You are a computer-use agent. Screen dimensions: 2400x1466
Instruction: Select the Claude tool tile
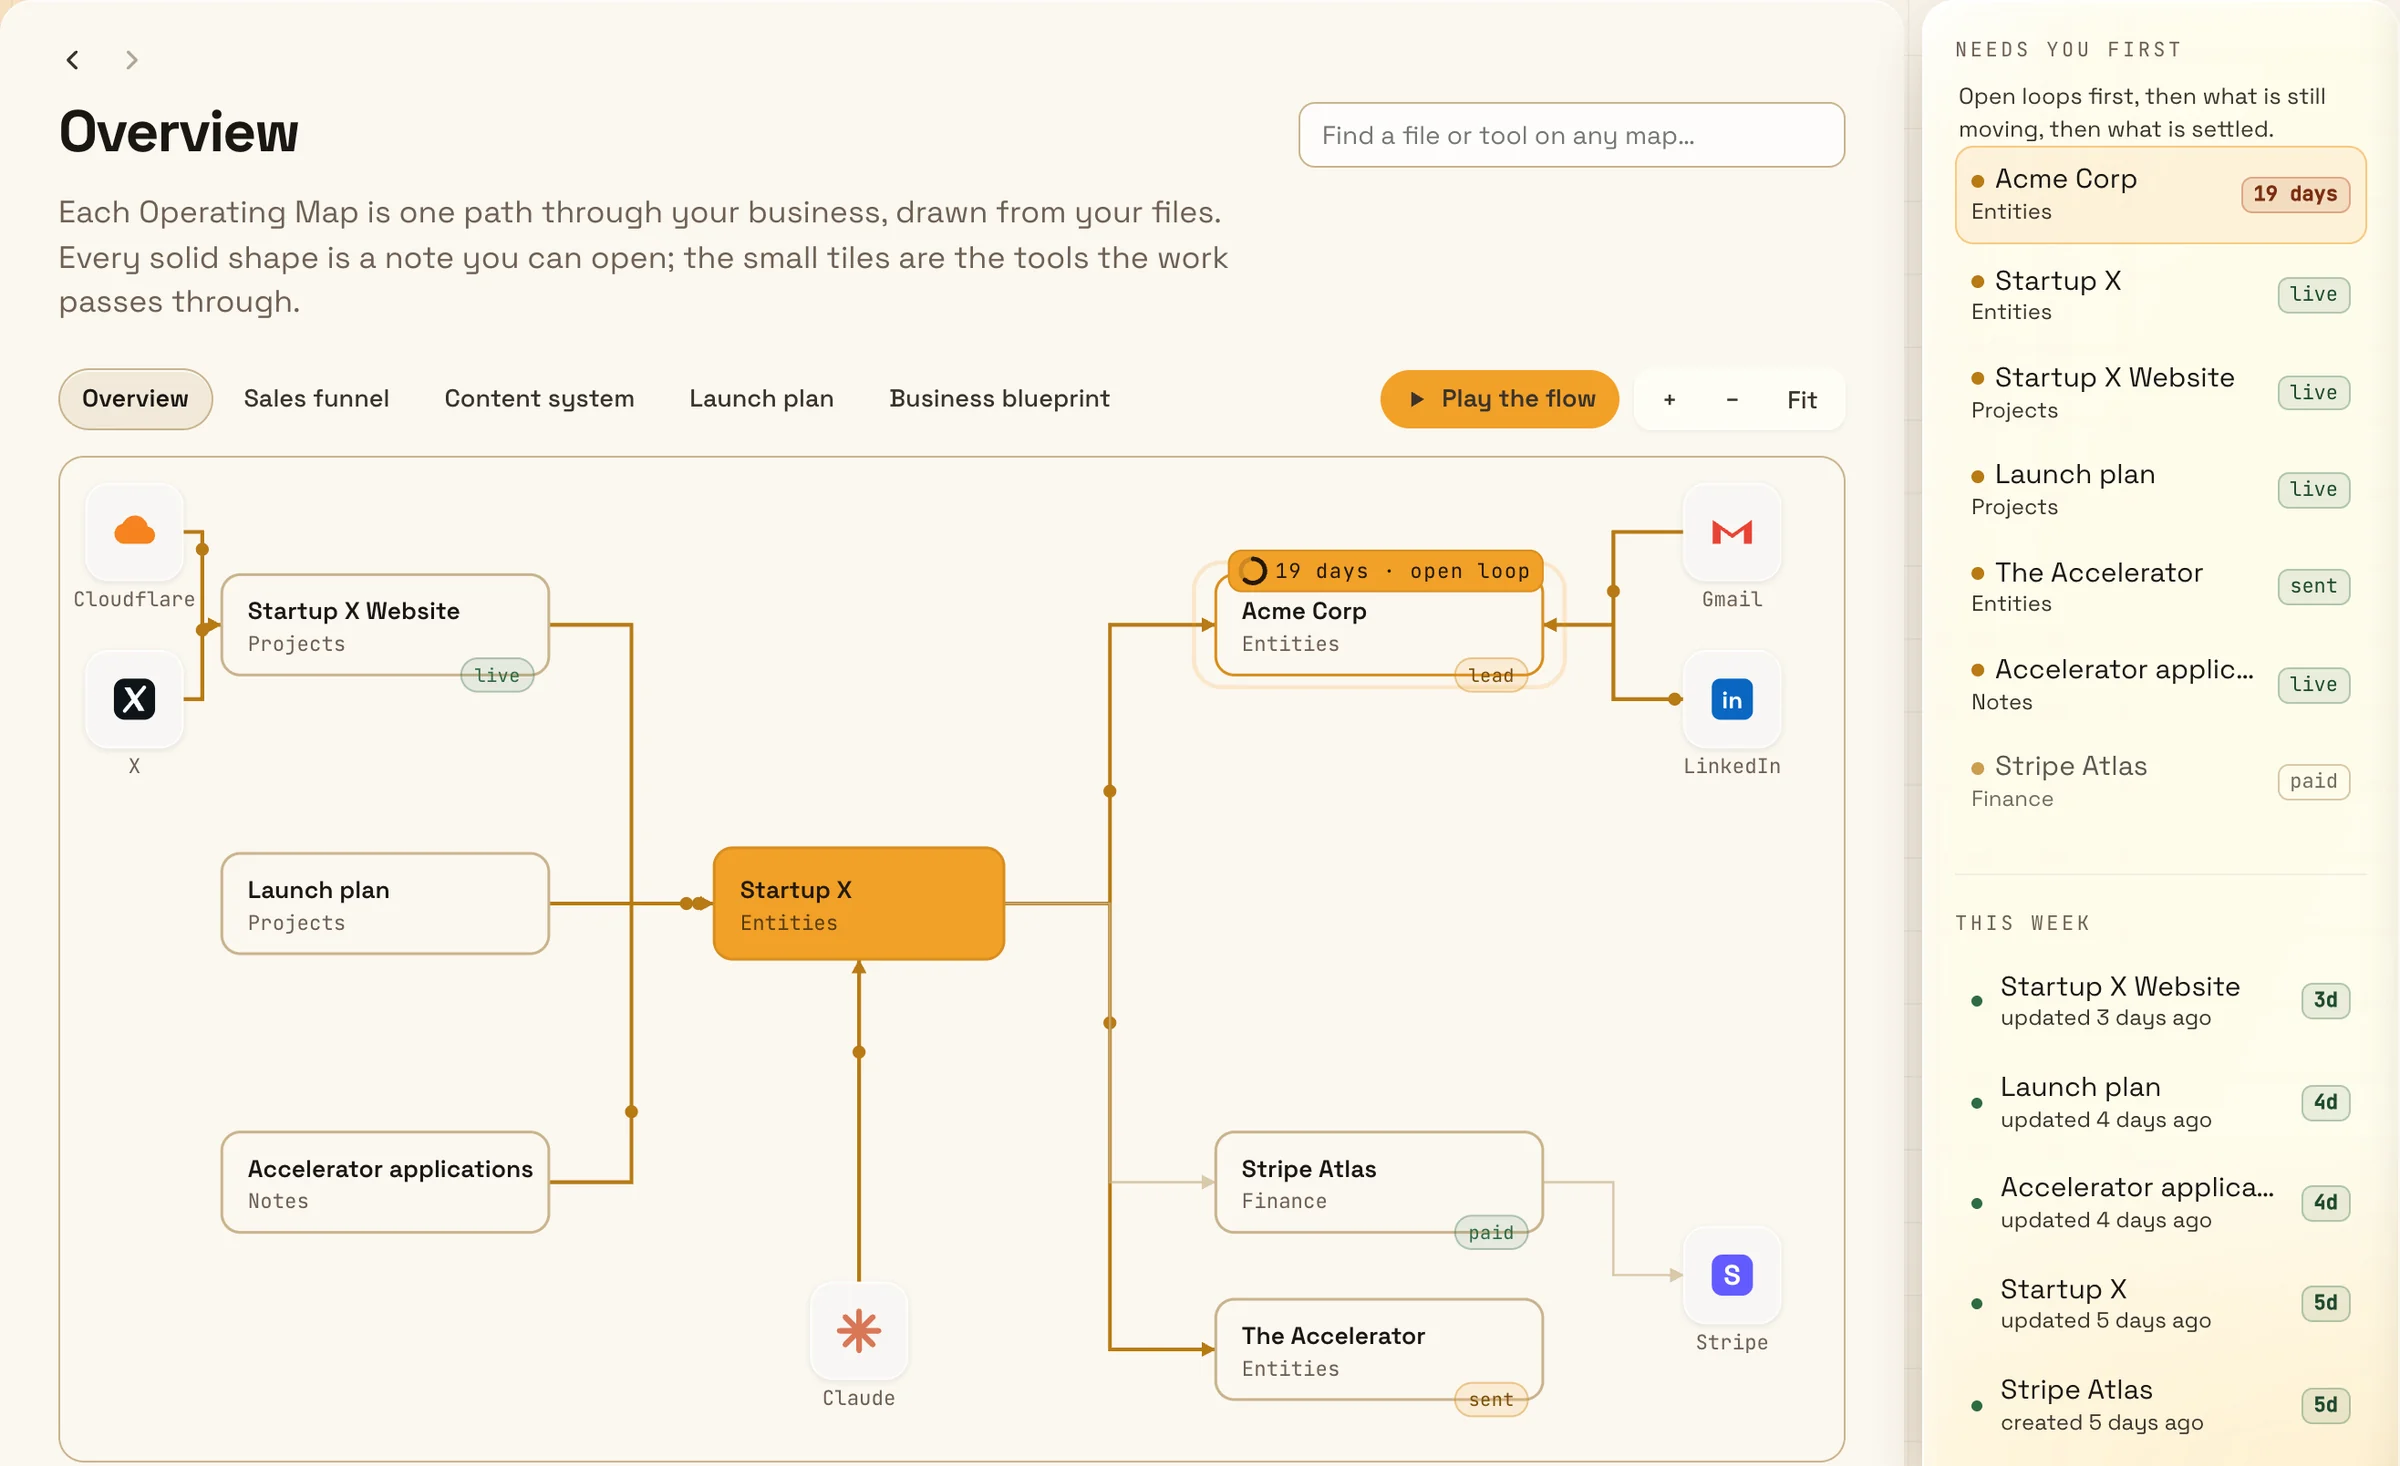click(x=859, y=1331)
